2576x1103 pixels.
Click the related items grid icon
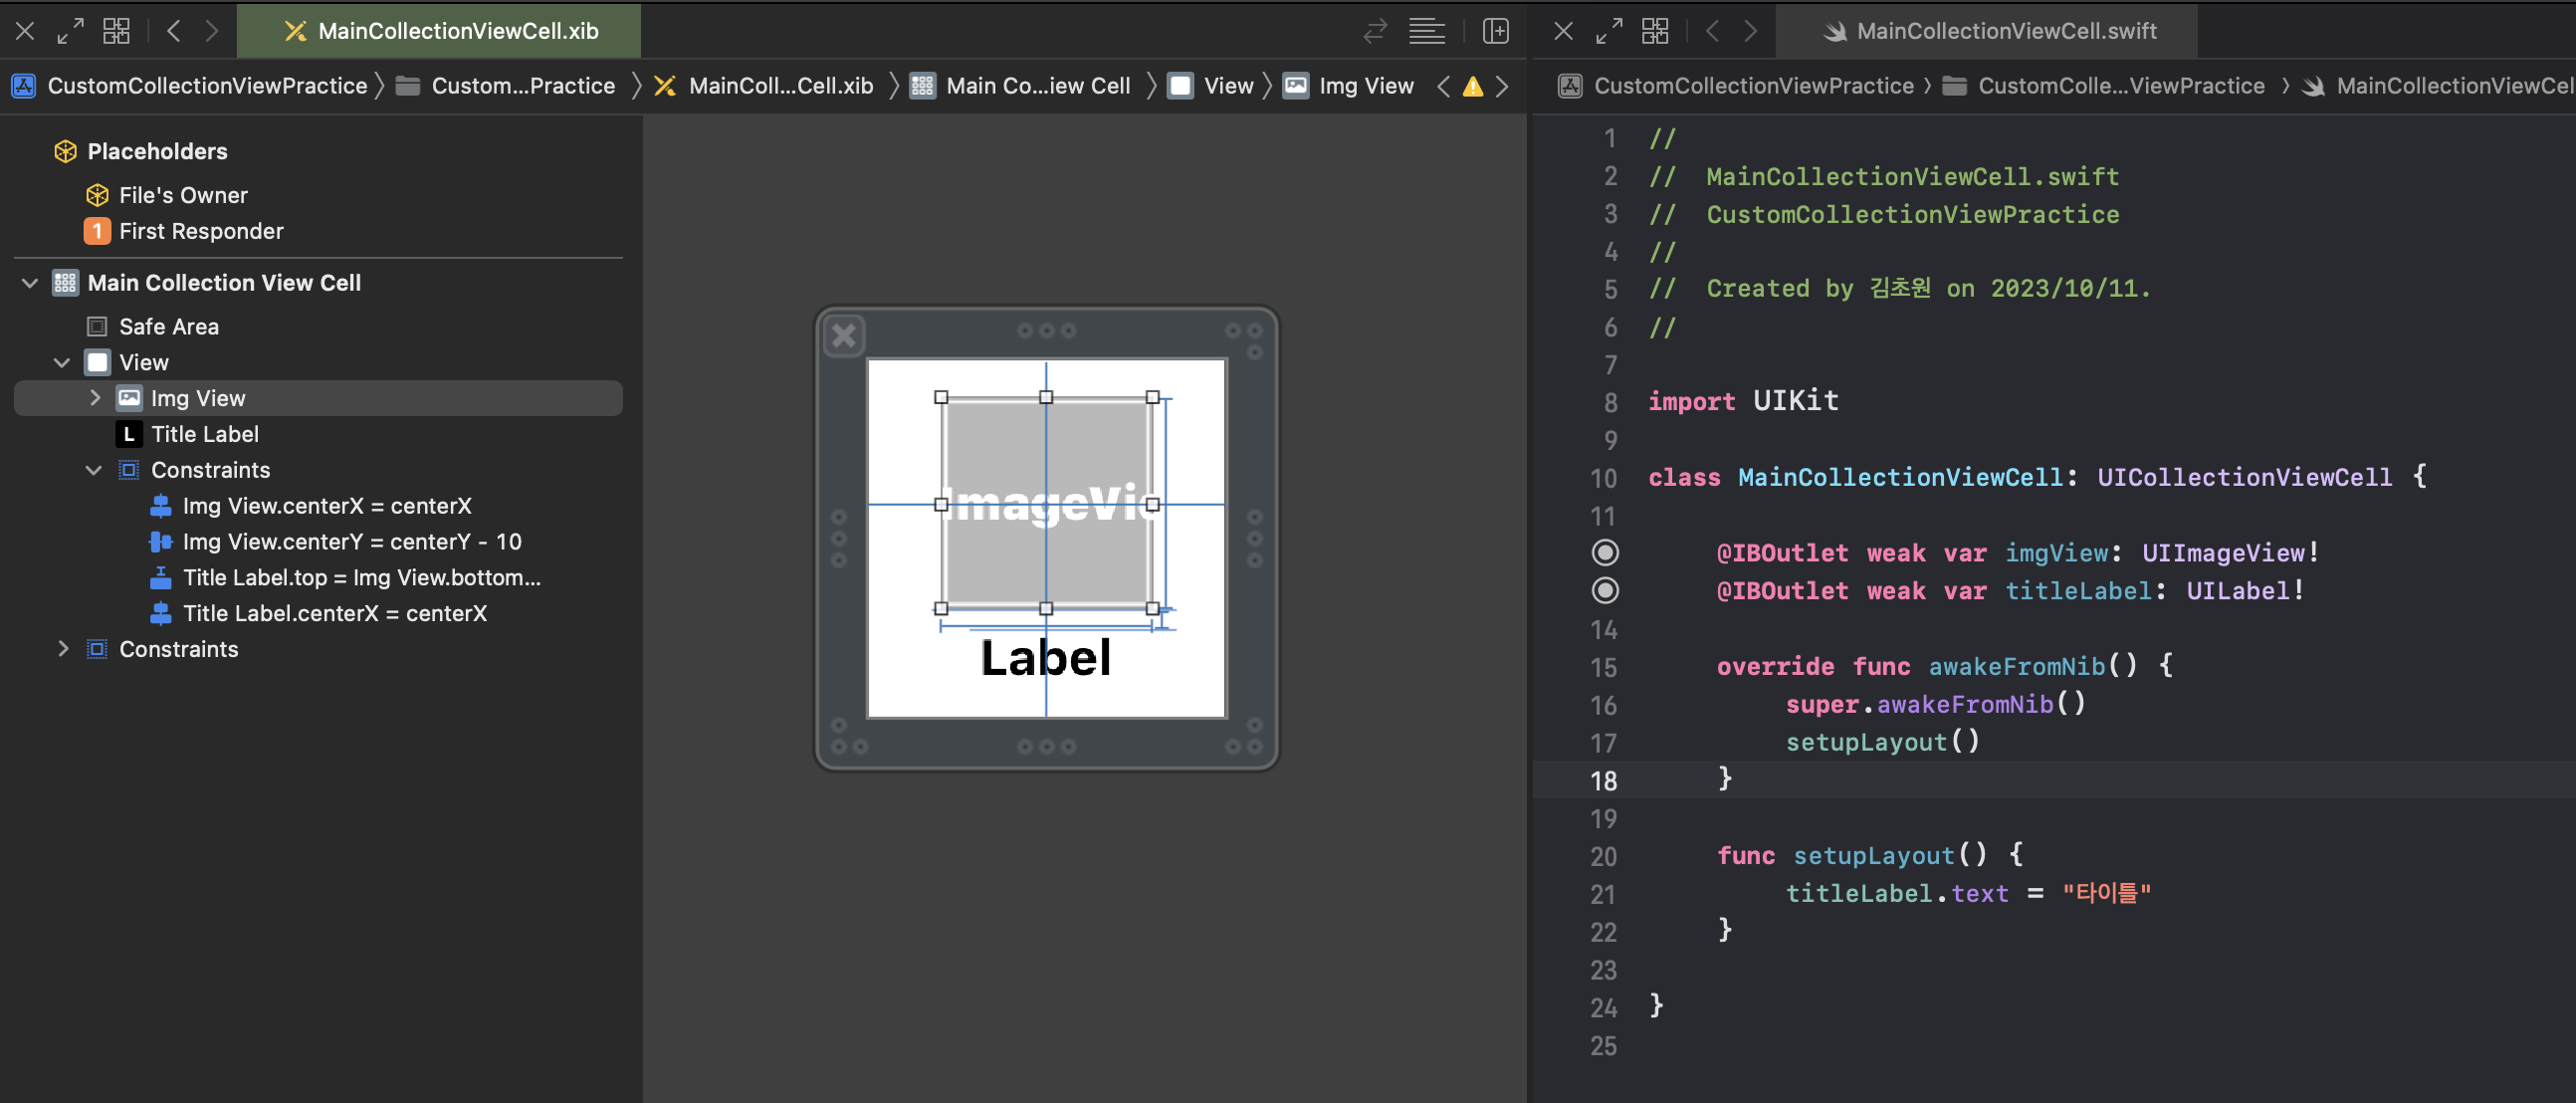pyautogui.click(x=116, y=31)
